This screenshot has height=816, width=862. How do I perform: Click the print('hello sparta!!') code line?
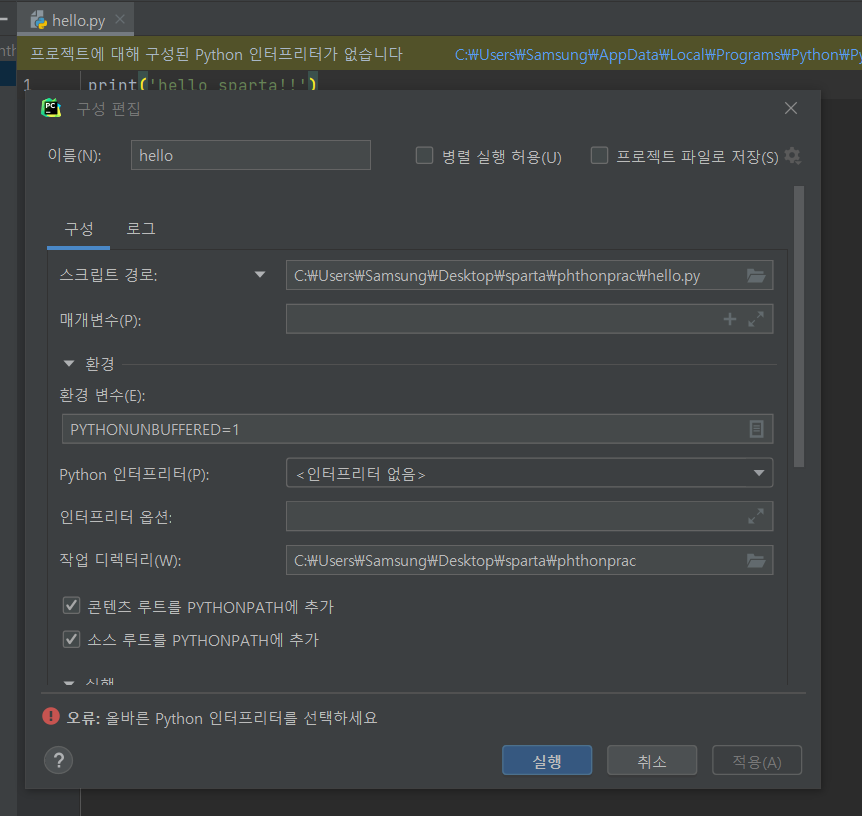[x=202, y=84]
